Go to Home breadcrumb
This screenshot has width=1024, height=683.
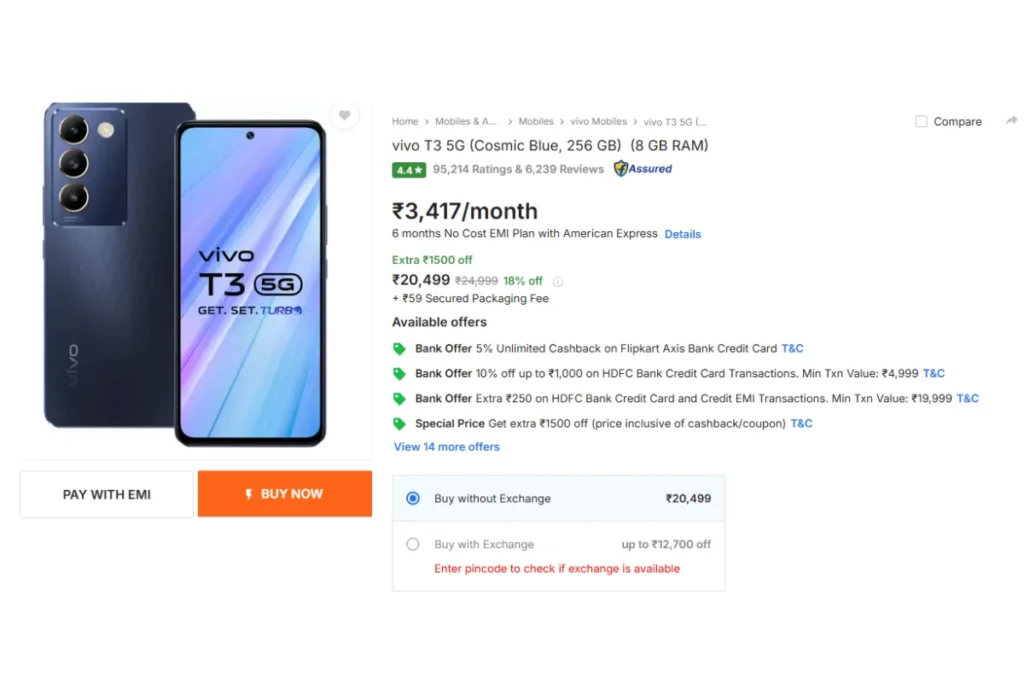click(405, 121)
